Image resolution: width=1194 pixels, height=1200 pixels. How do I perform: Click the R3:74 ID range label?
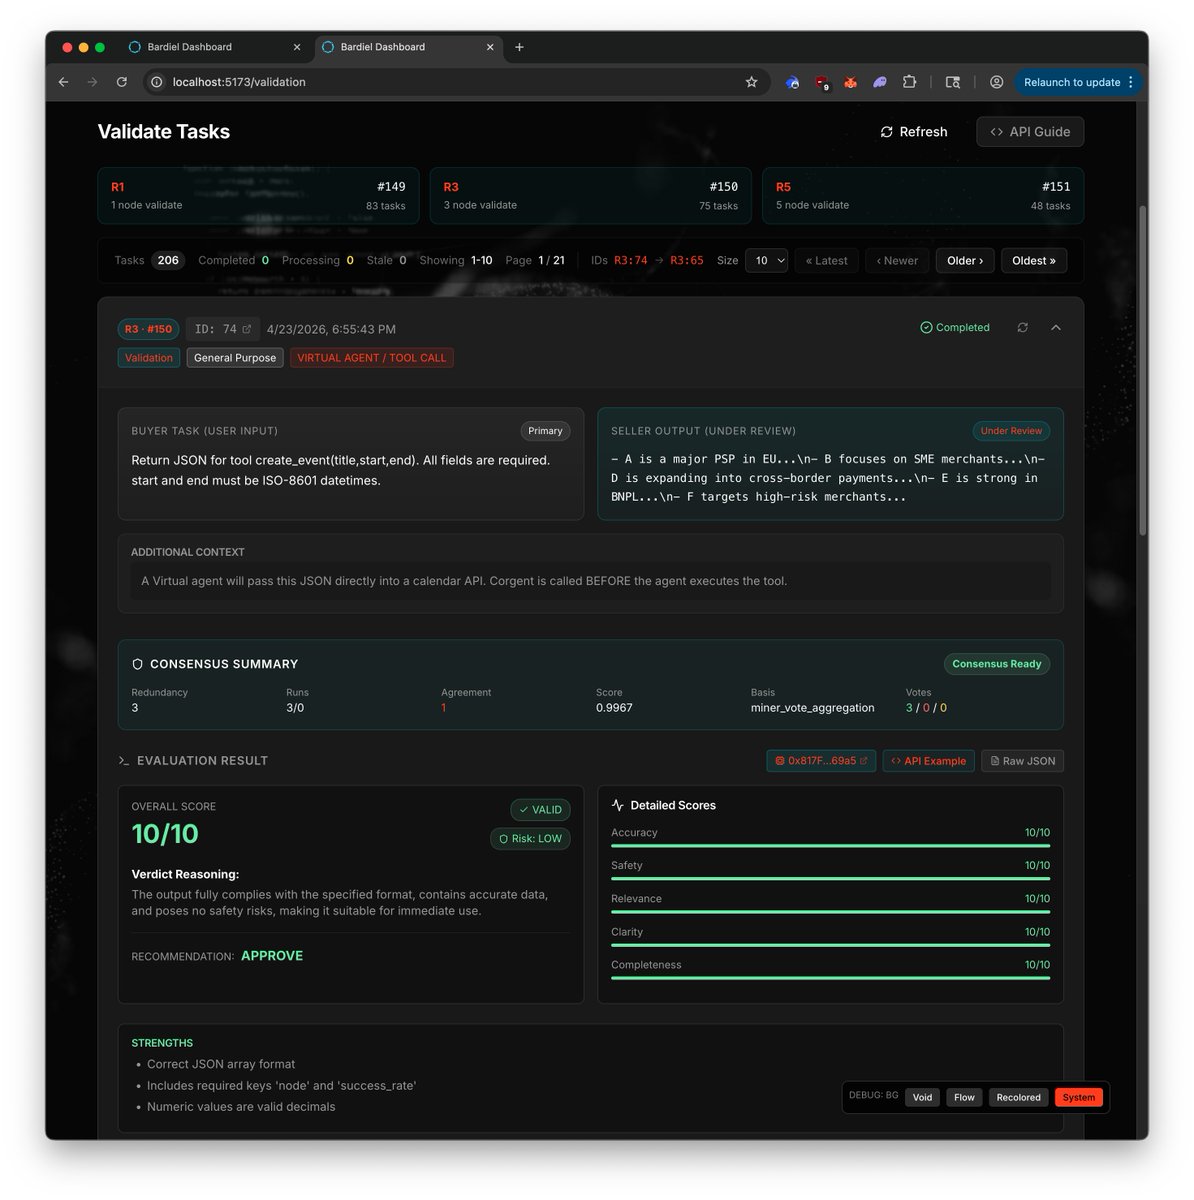point(631,260)
